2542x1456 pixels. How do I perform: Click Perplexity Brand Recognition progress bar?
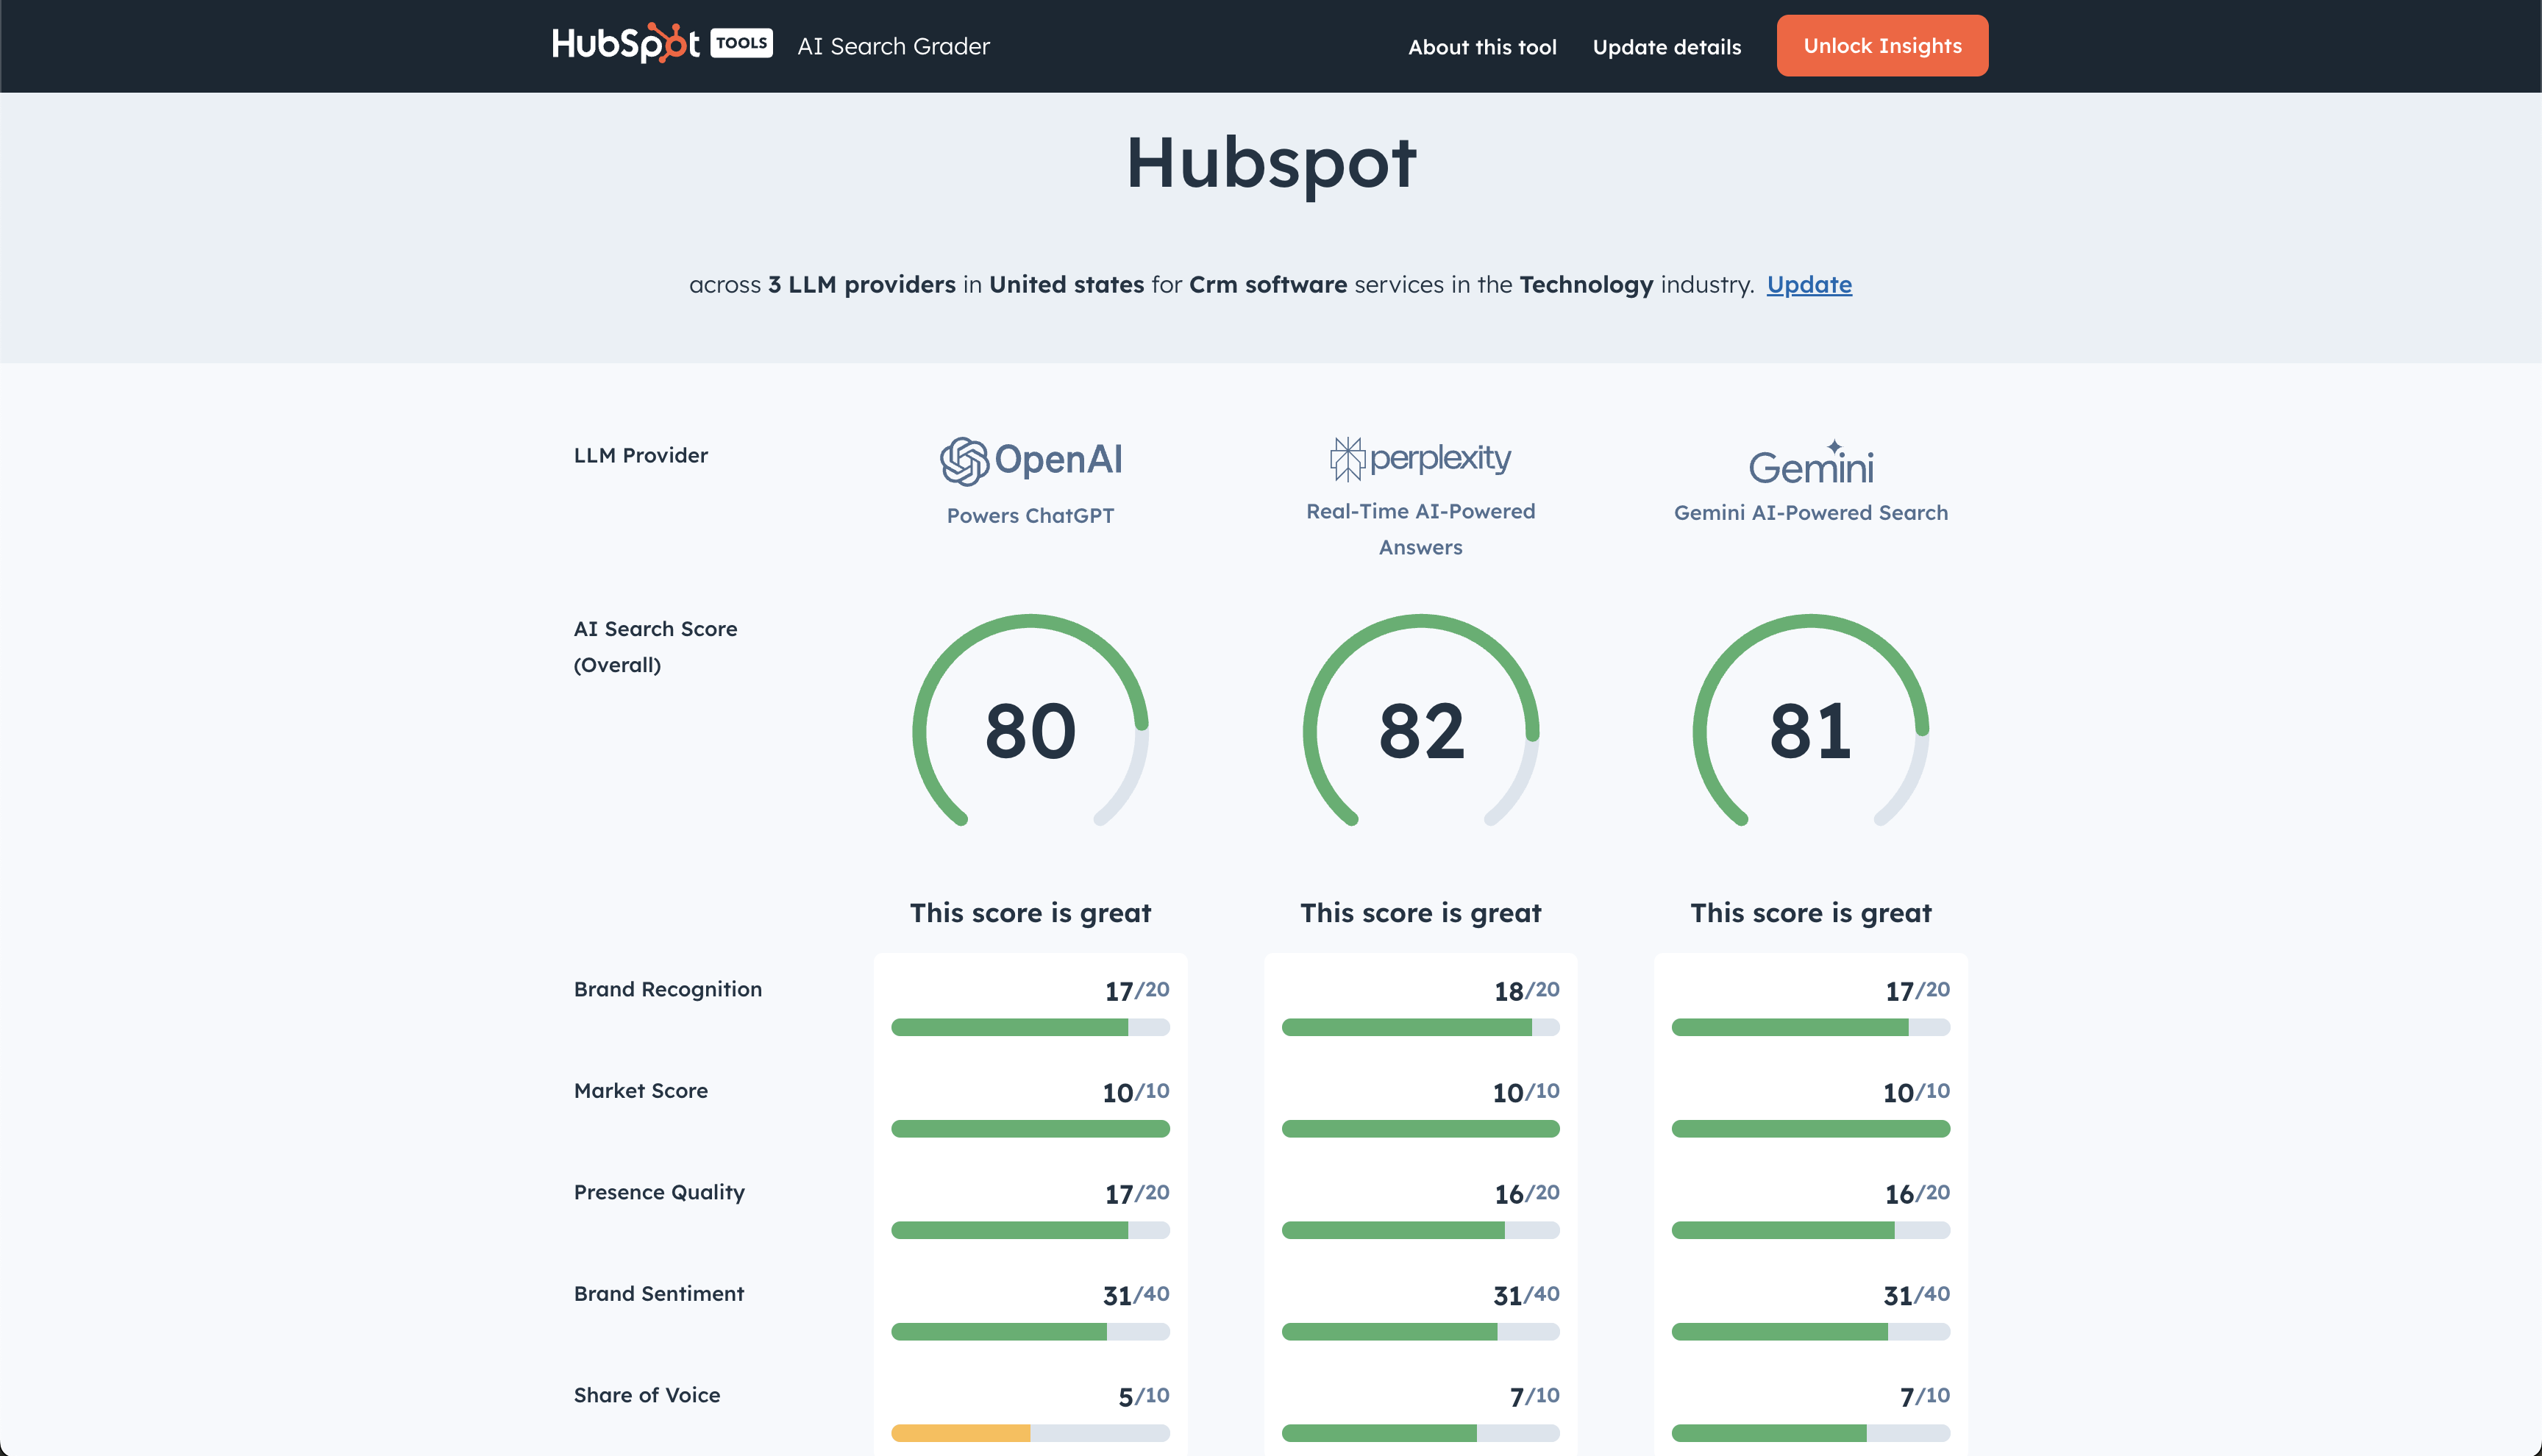click(x=1420, y=1027)
